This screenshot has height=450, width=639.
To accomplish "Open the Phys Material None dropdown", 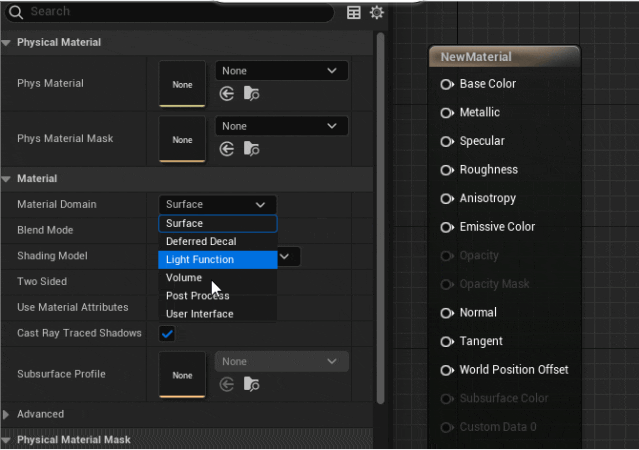I will click(282, 71).
